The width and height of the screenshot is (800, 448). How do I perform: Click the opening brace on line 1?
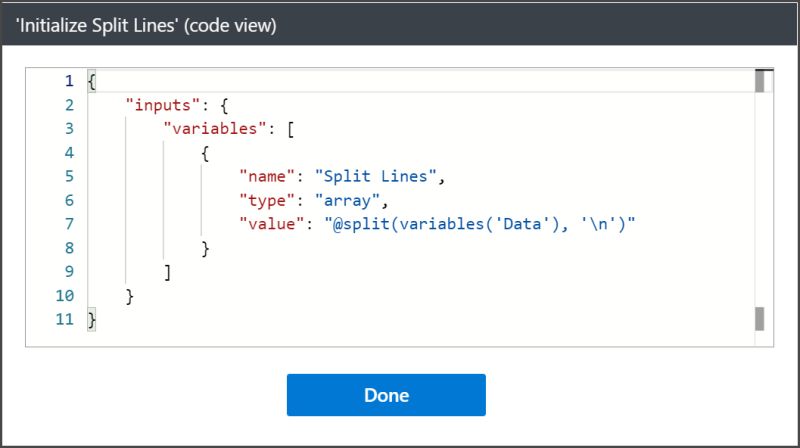click(x=91, y=82)
